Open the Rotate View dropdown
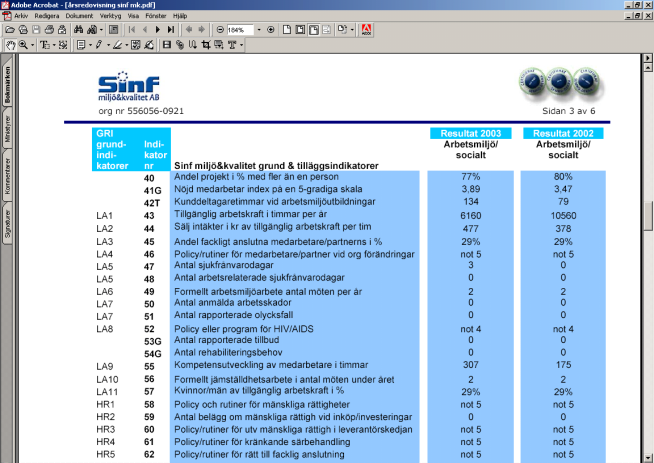The image size is (654, 463). (x=352, y=30)
